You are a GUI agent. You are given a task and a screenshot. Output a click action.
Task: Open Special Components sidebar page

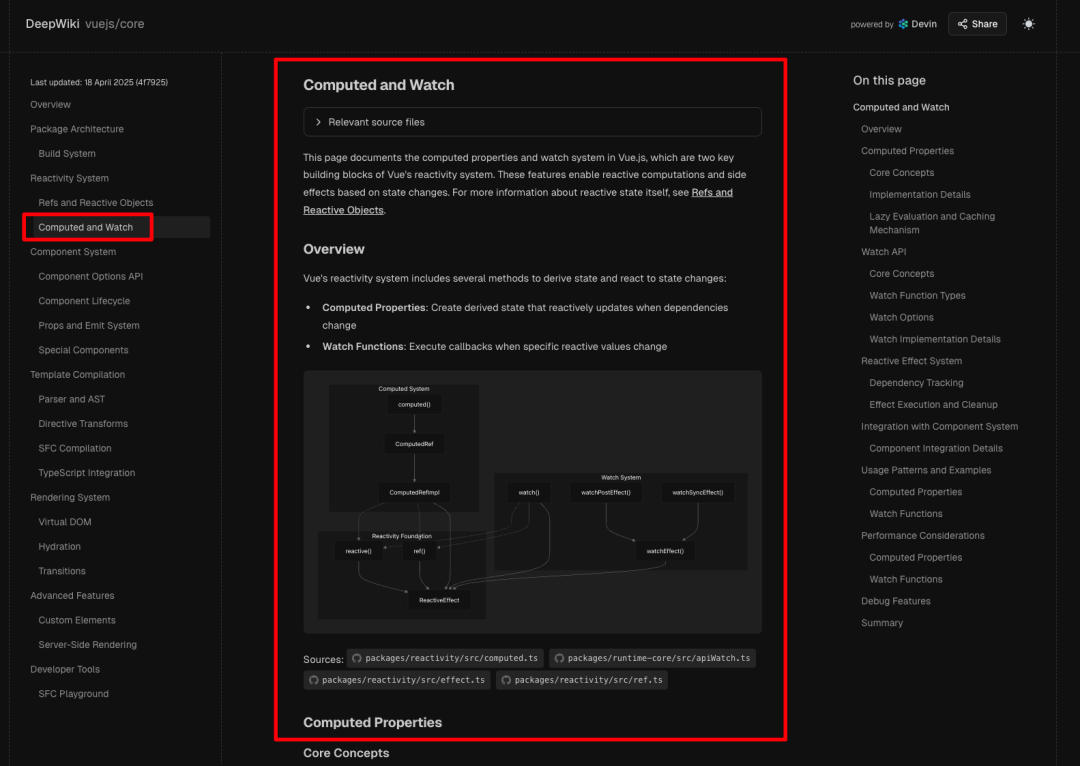(x=83, y=350)
